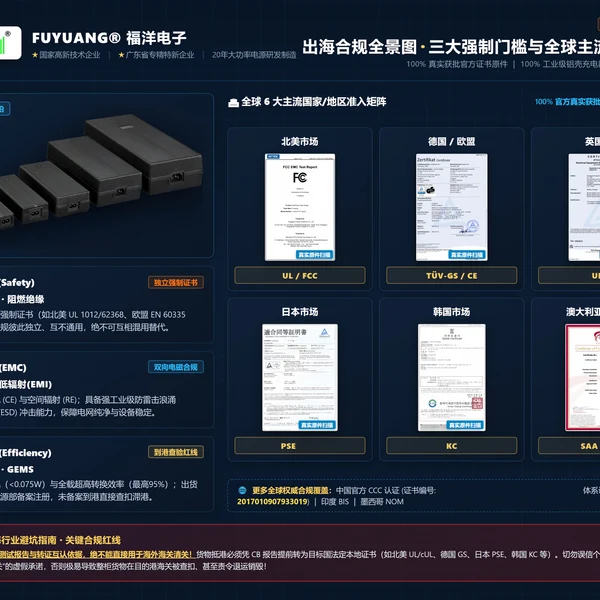Click the 印度 BIS text
This screenshot has height=600, width=600.
tap(335, 502)
